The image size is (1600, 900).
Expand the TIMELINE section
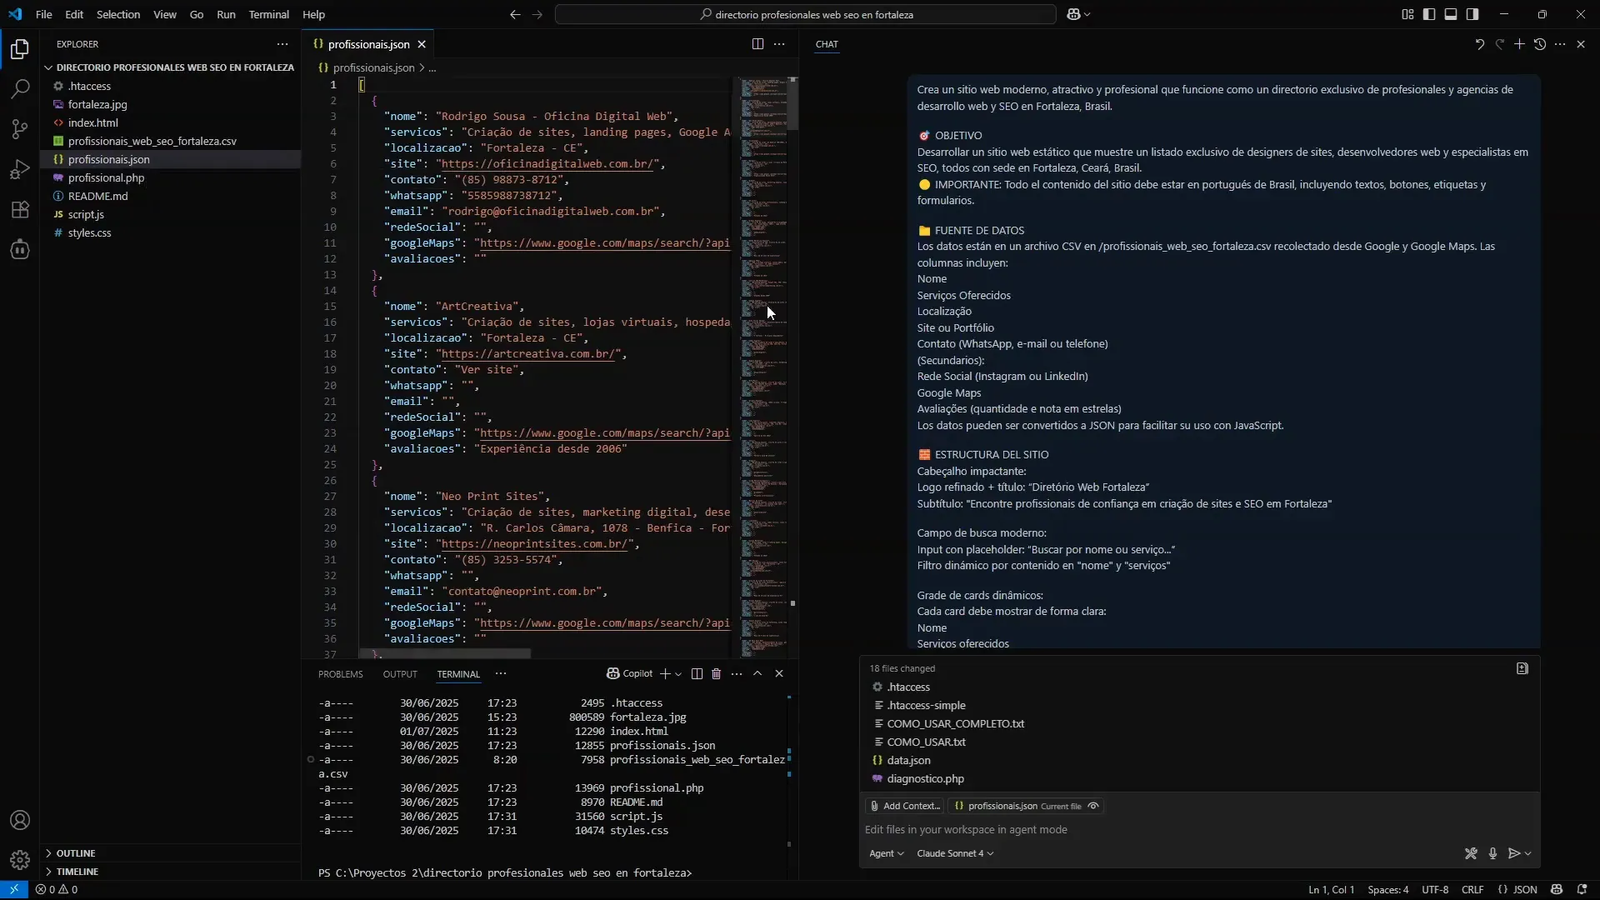77,871
